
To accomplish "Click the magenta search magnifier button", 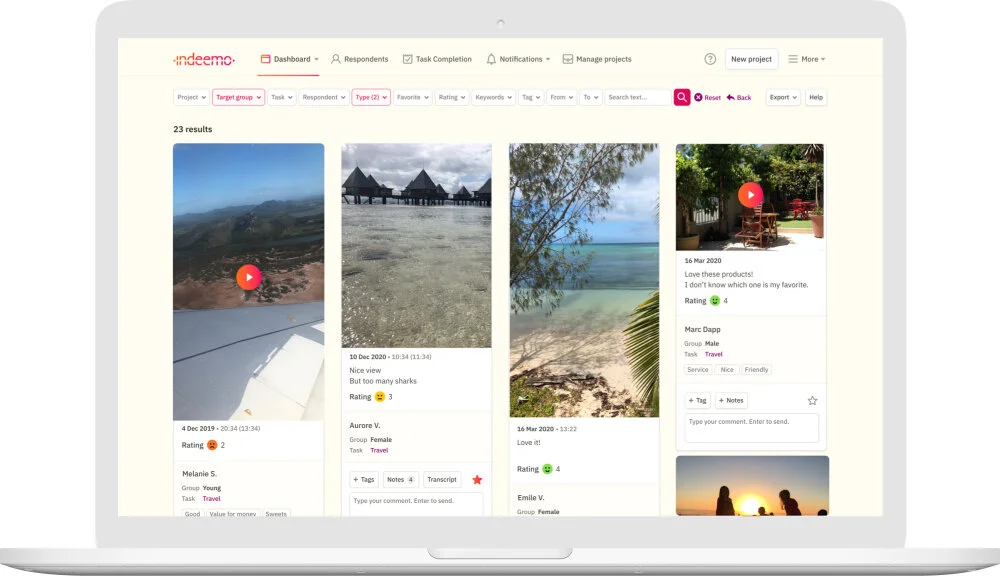I will [682, 97].
